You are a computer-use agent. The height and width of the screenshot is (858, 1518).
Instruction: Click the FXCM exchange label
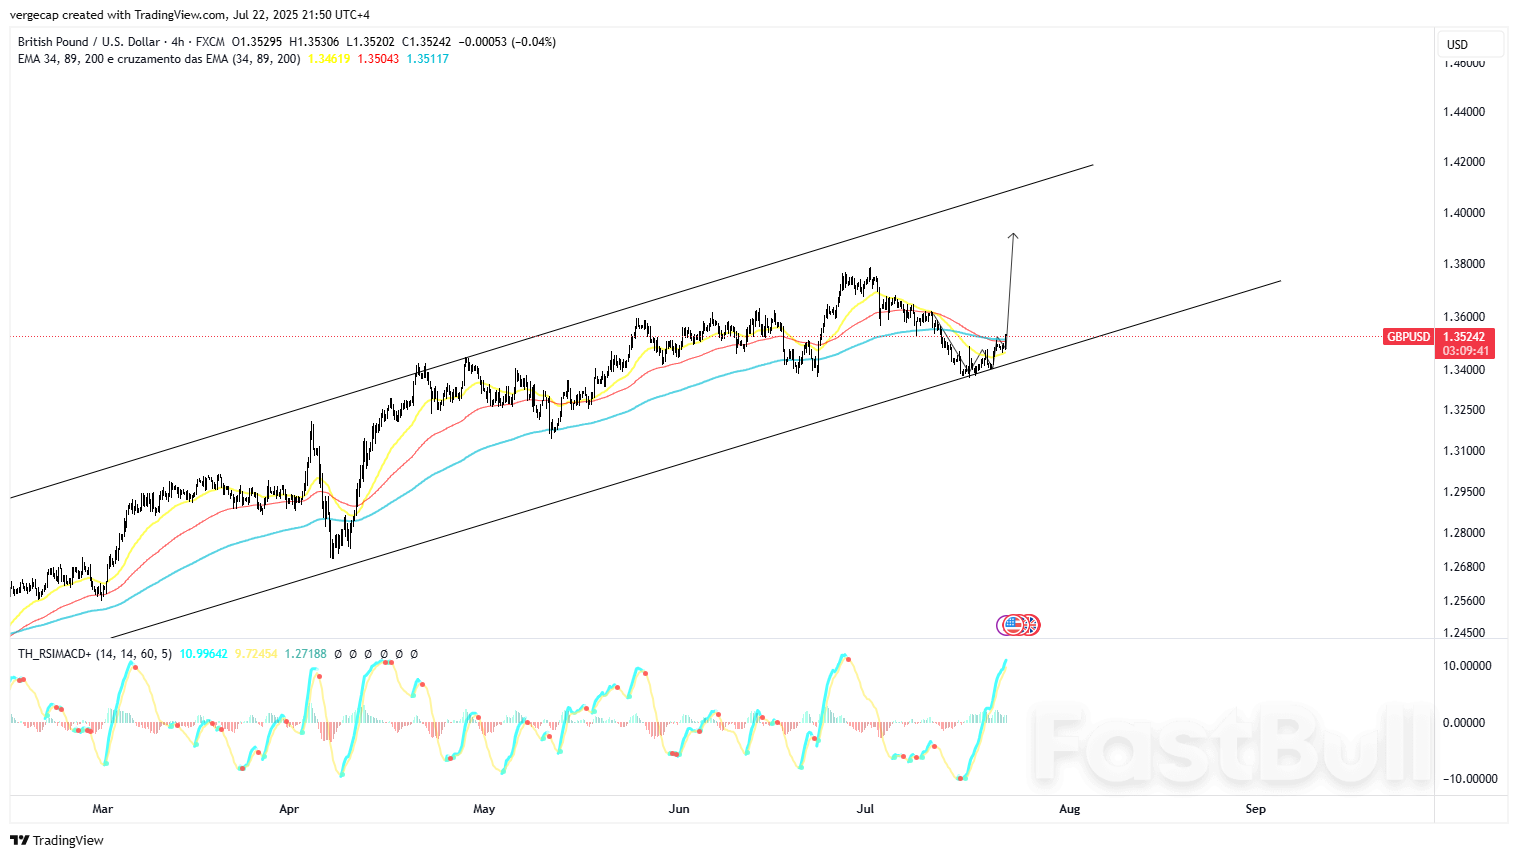[210, 42]
